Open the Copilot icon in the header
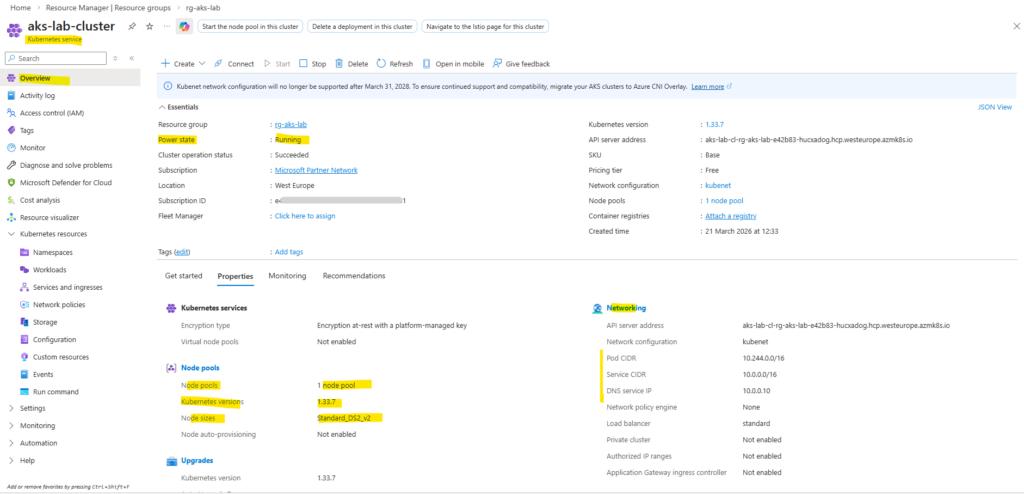 (184, 26)
